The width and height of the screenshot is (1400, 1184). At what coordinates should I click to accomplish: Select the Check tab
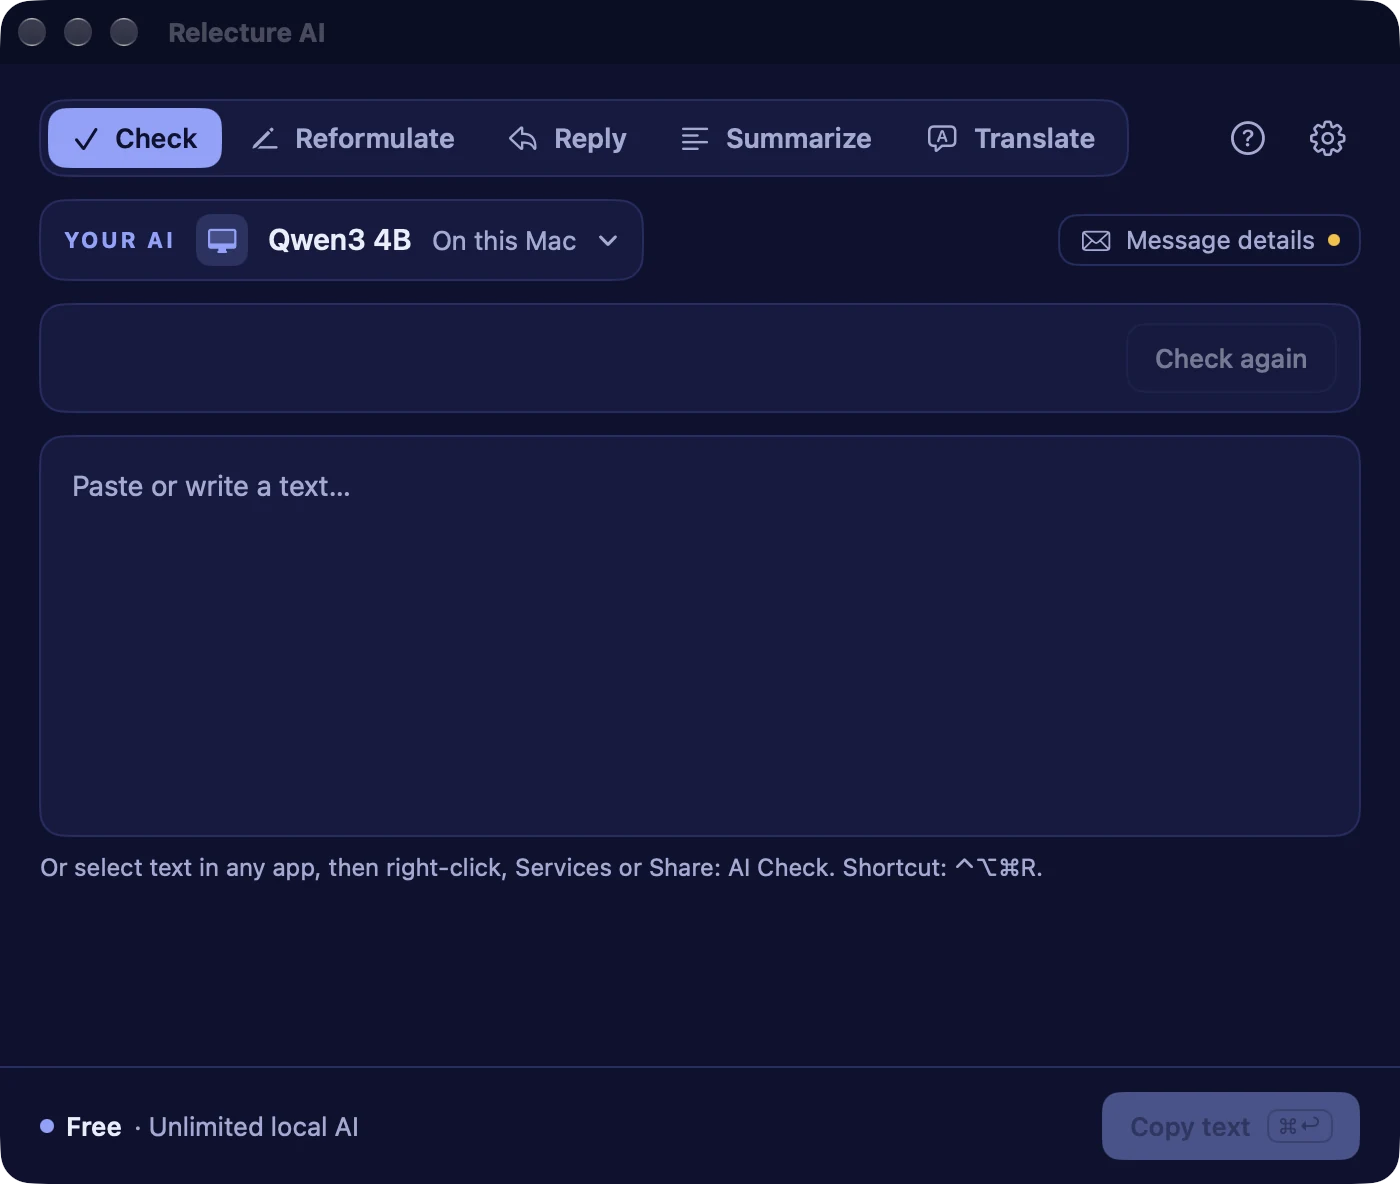point(135,138)
